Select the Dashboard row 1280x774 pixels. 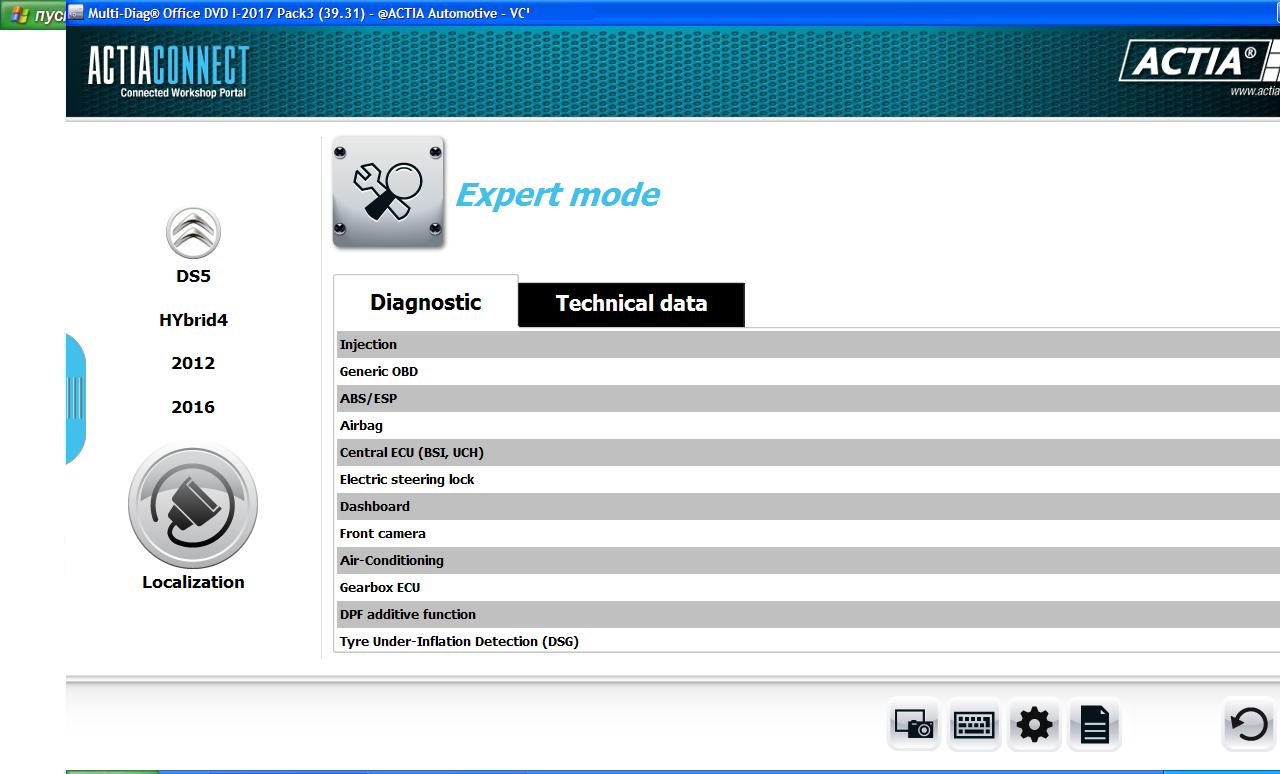[808, 506]
